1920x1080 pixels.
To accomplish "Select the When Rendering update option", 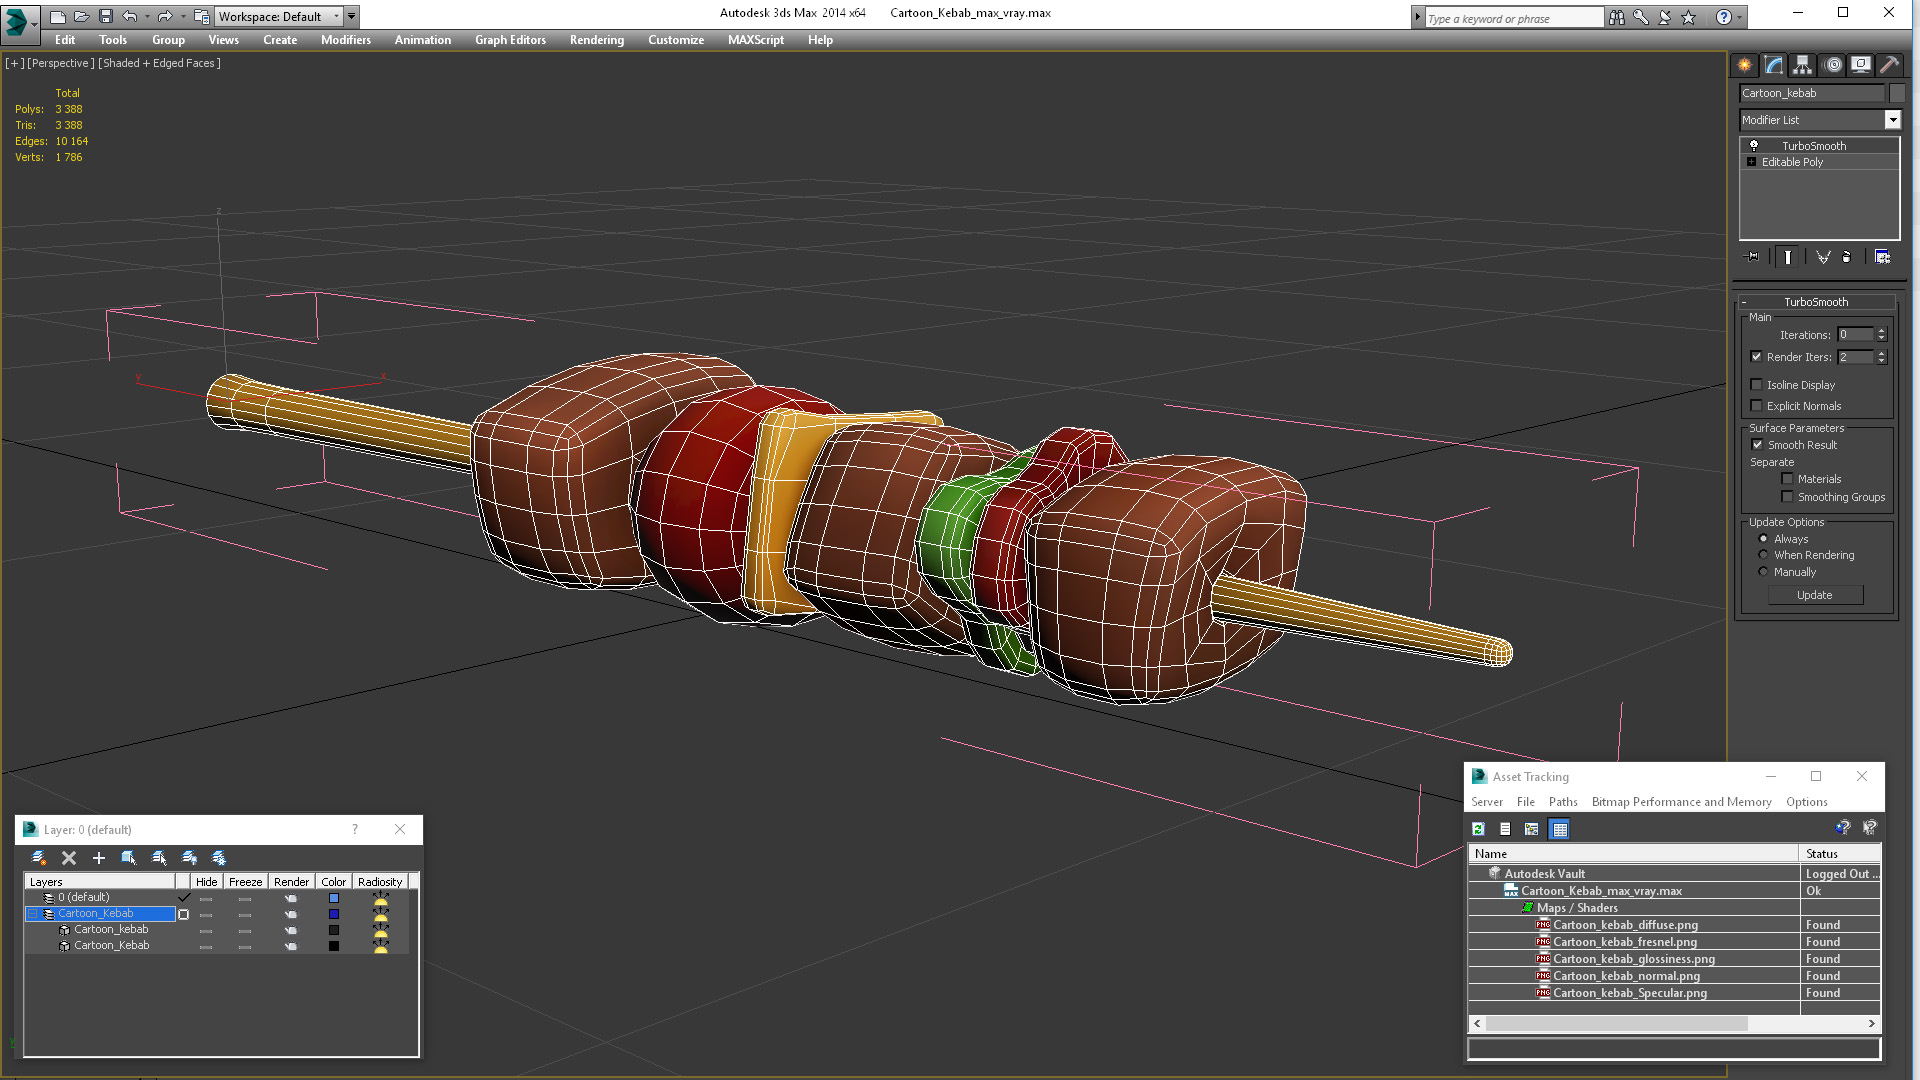I will [x=1763, y=555].
